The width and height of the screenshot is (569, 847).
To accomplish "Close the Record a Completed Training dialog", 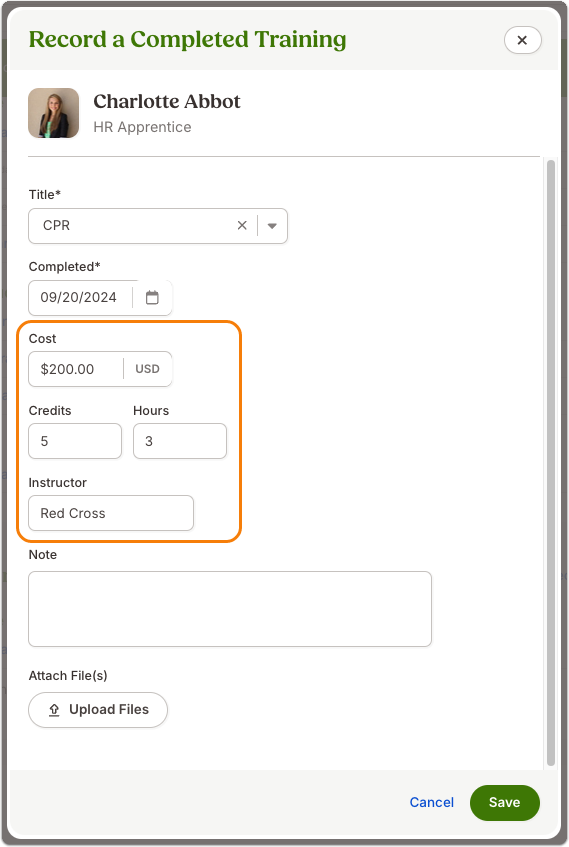I will pyautogui.click(x=522, y=40).
